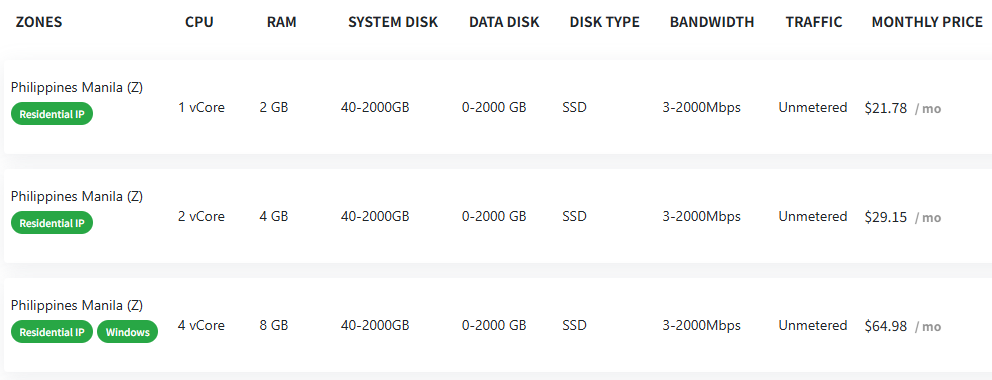Click Philippines Manila (Z) zone name in third row
The height and width of the screenshot is (380, 992).
tap(77, 305)
